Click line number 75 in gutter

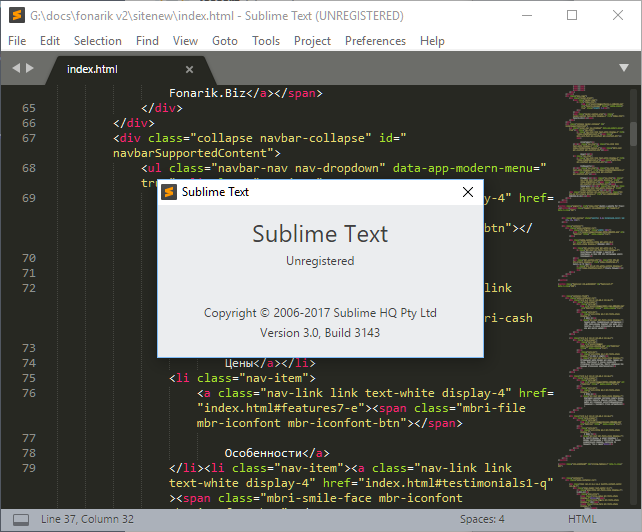point(29,378)
